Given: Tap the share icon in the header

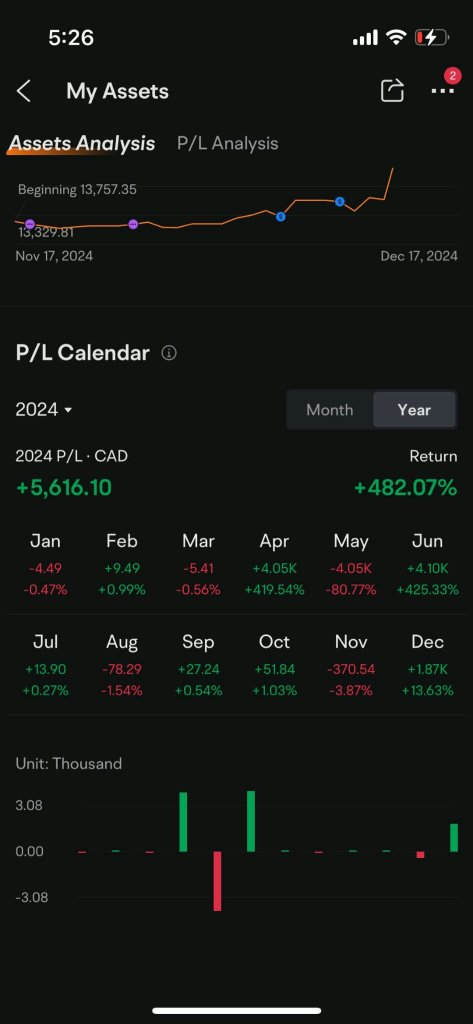Looking at the screenshot, I should [x=392, y=91].
